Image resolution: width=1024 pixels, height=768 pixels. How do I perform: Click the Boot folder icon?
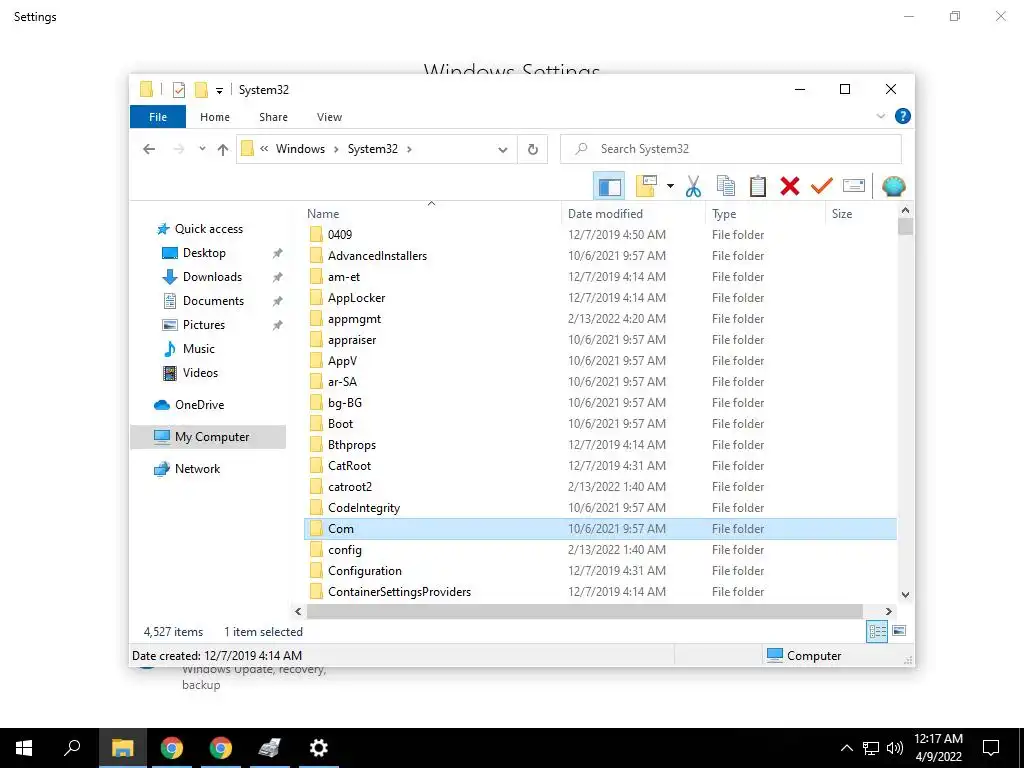[316, 424]
